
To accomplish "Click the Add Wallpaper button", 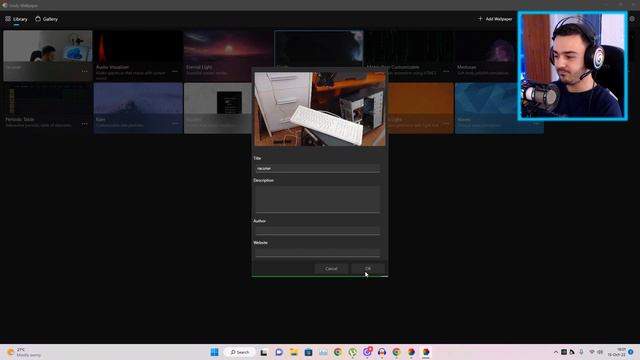I will (495, 19).
